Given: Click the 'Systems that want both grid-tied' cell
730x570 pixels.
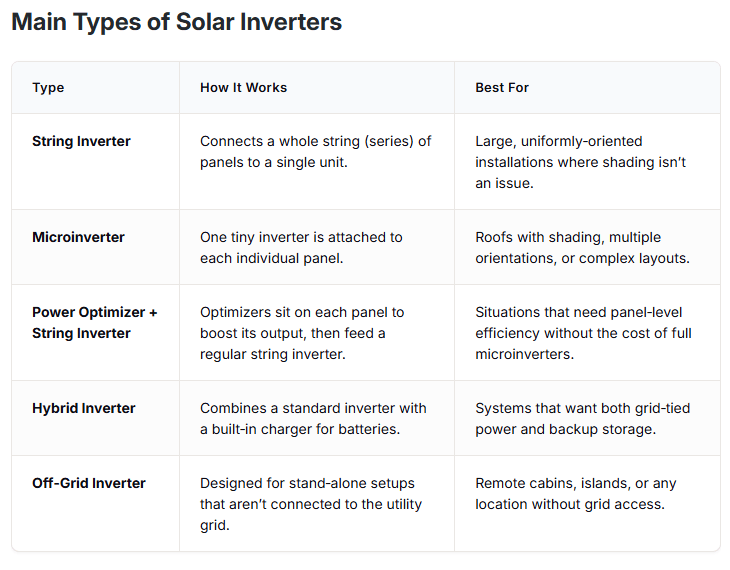Looking at the screenshot, I should (582, 418).
